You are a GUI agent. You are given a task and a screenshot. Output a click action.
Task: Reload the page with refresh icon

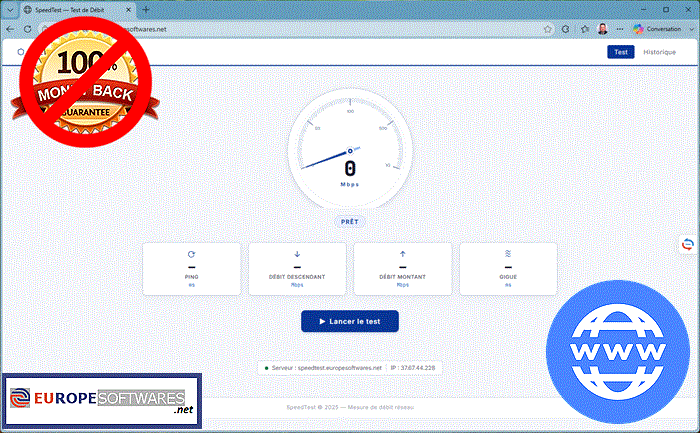click(28, 29)
